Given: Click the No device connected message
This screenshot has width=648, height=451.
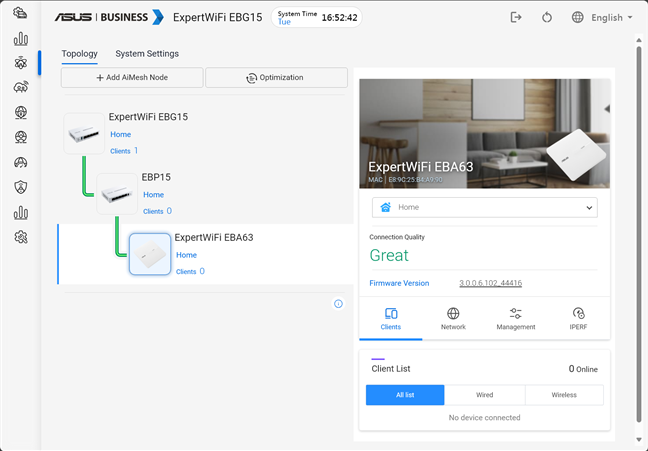Looking at the screenshot, I should click(484, 418).
